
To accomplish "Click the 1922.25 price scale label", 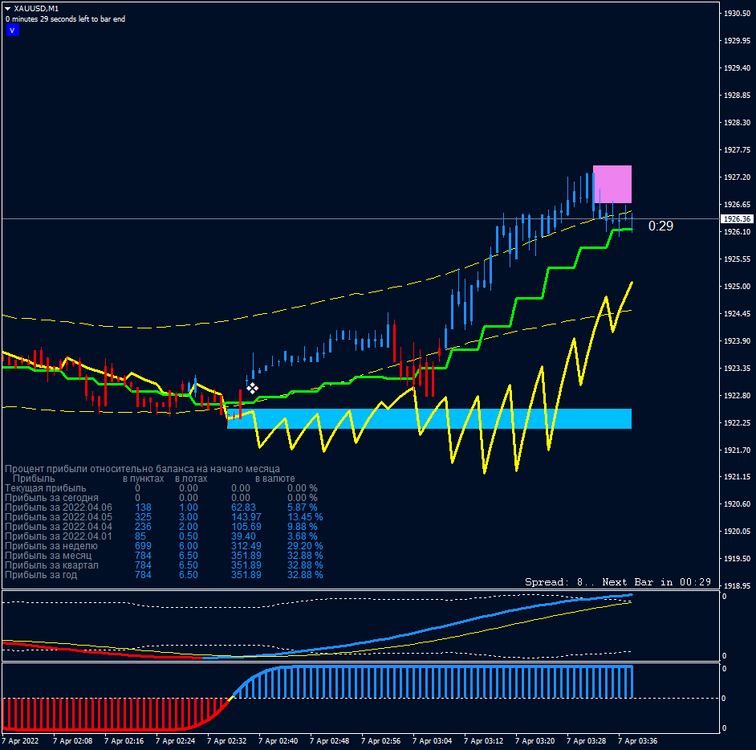I will coord(737,423).
